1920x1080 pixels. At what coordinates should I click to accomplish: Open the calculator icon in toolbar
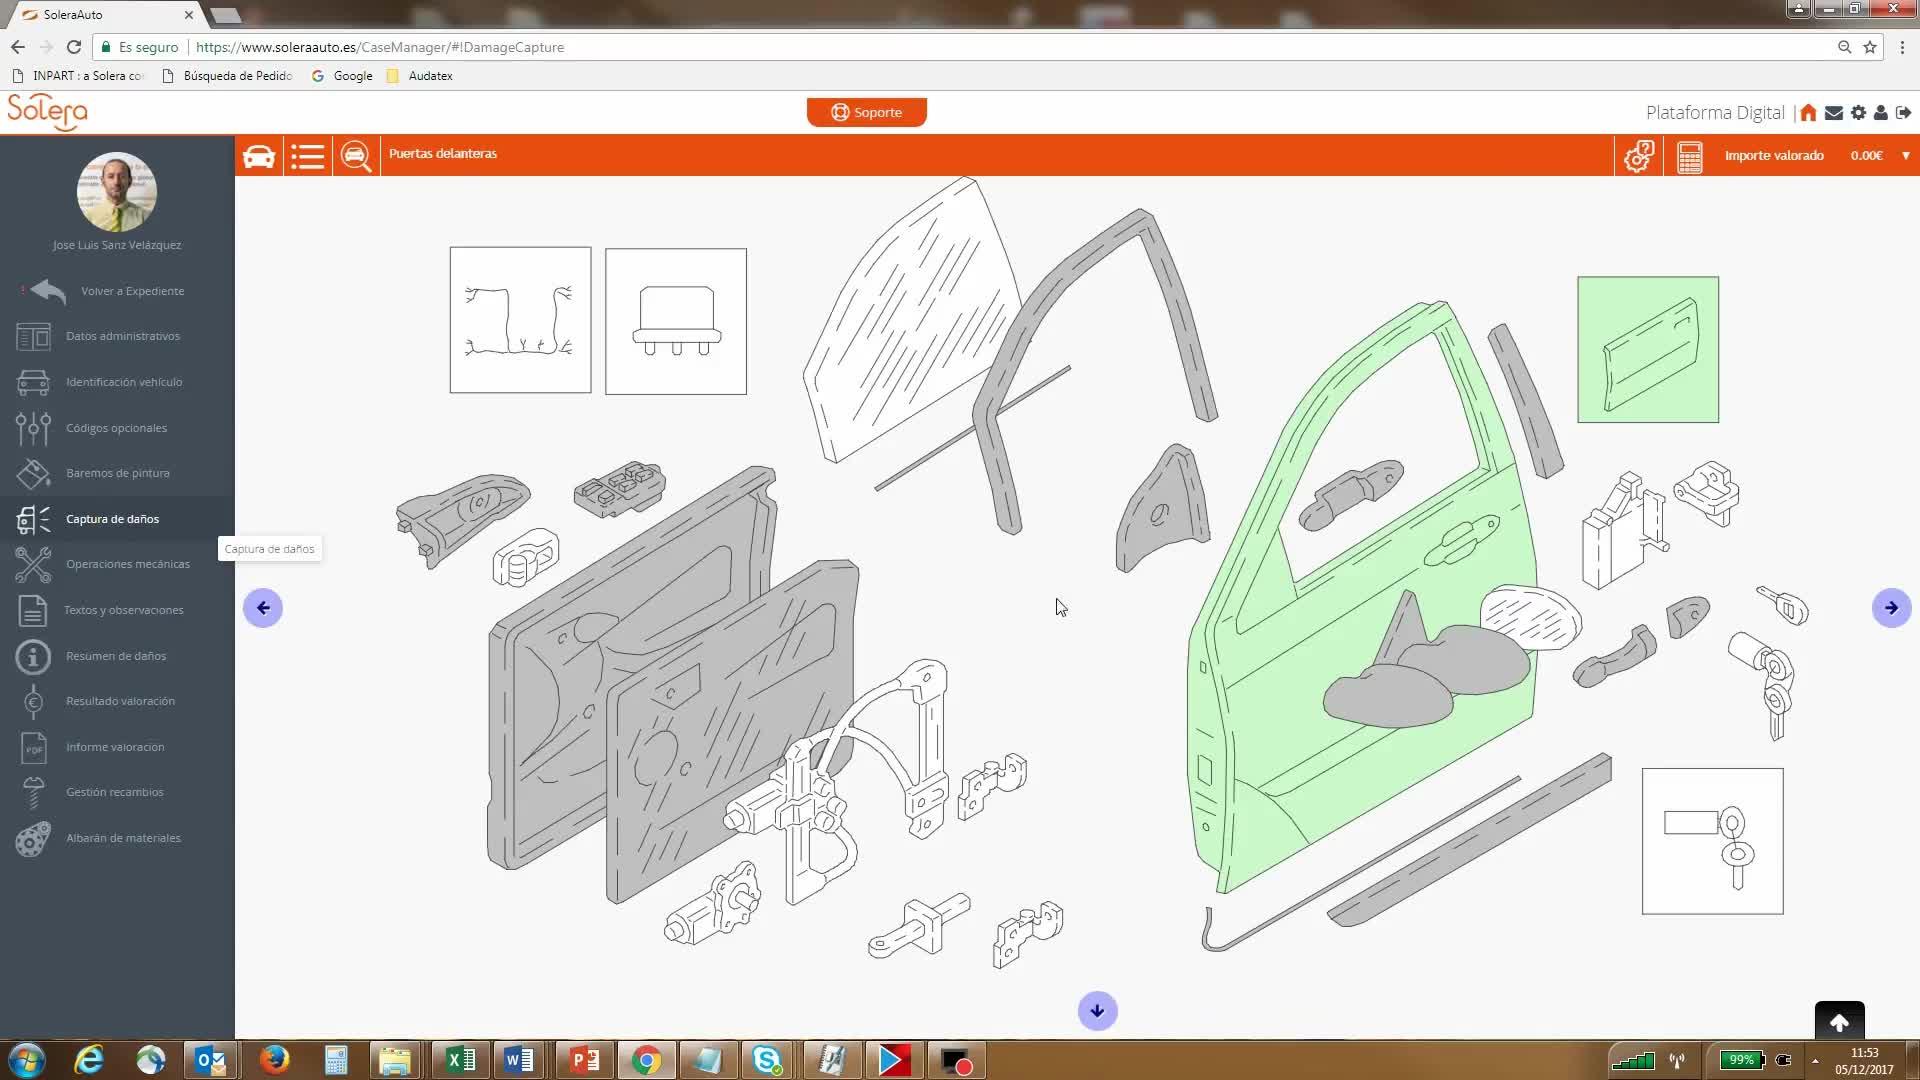(1689, 156)
